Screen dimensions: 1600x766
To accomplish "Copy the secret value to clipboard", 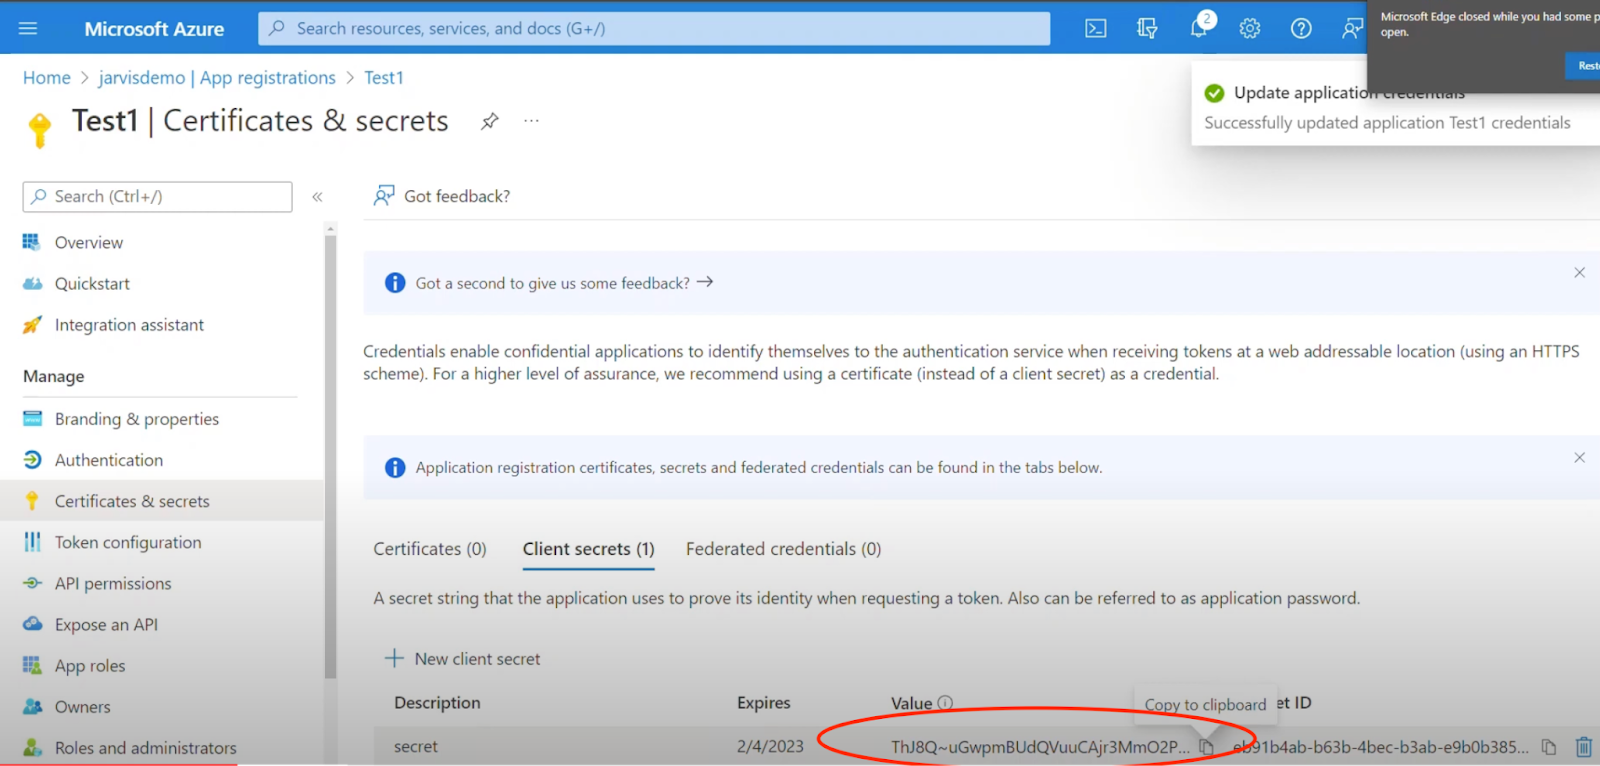I will pyautogui.click(x=1206, y=747).
